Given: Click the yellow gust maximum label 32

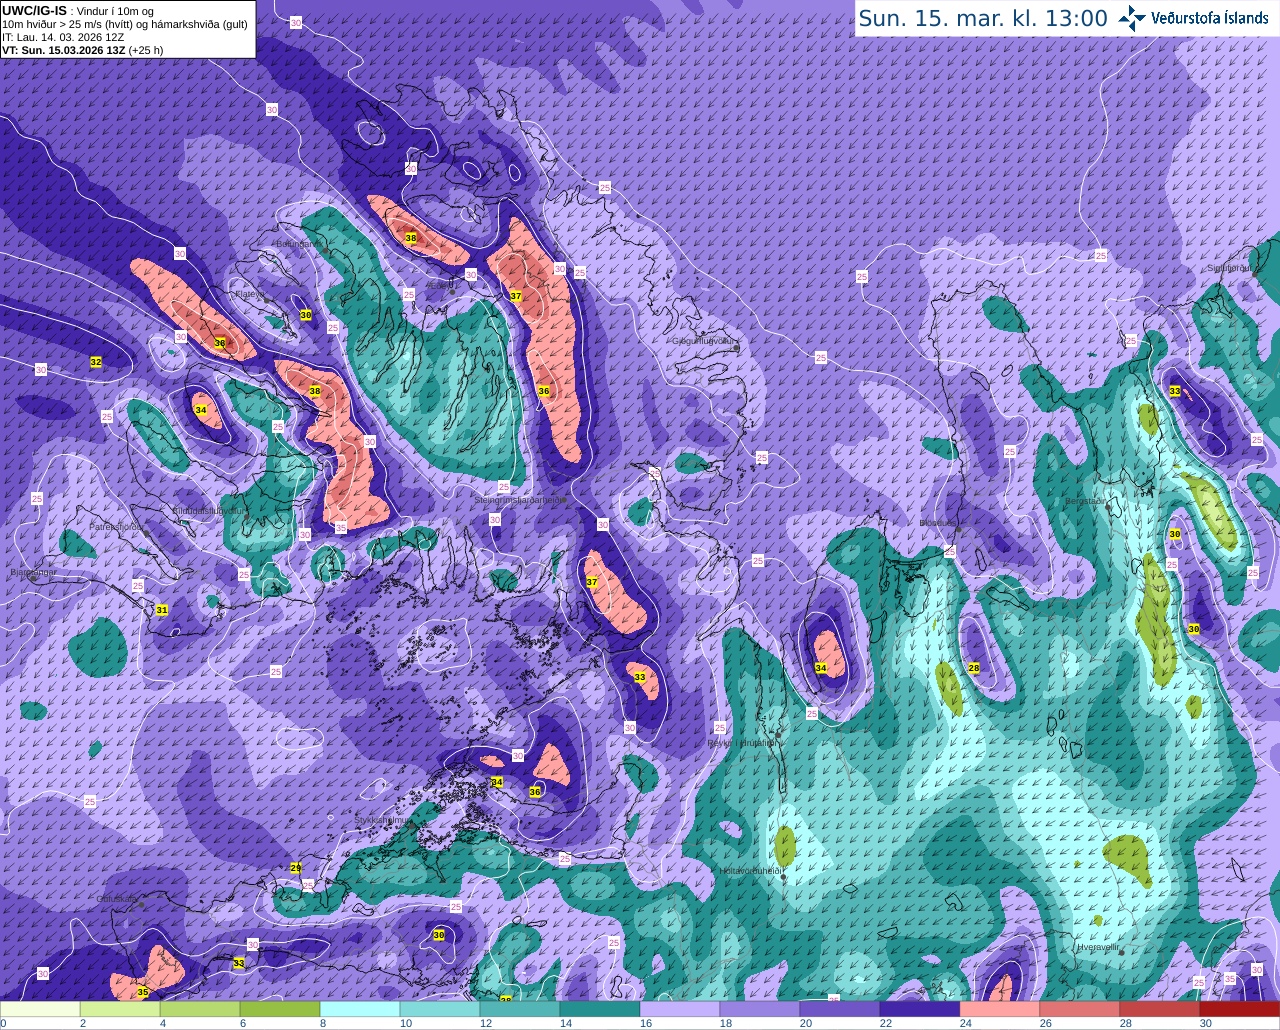Looking at the screenshot, I should pos(95,361).
